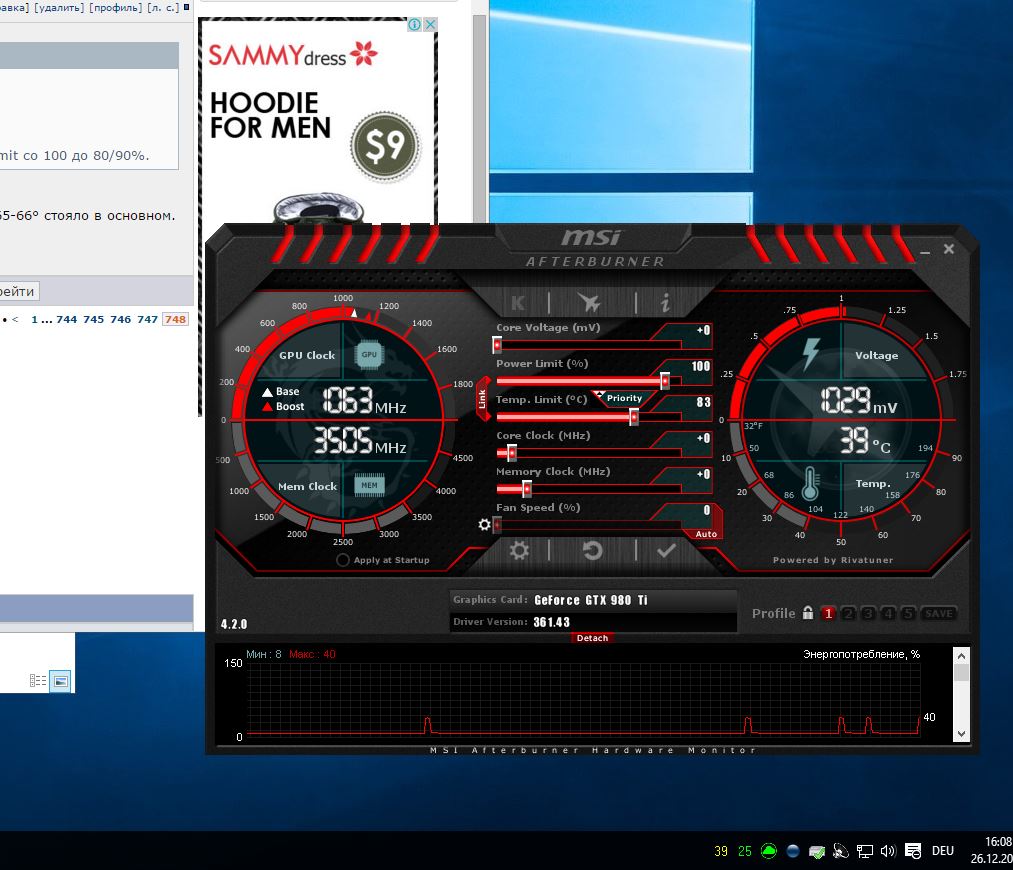The image size is (1013, 870).
Task: Click the fan speed small gear icon
Action: pyautogui.click(x=484, y=524)
